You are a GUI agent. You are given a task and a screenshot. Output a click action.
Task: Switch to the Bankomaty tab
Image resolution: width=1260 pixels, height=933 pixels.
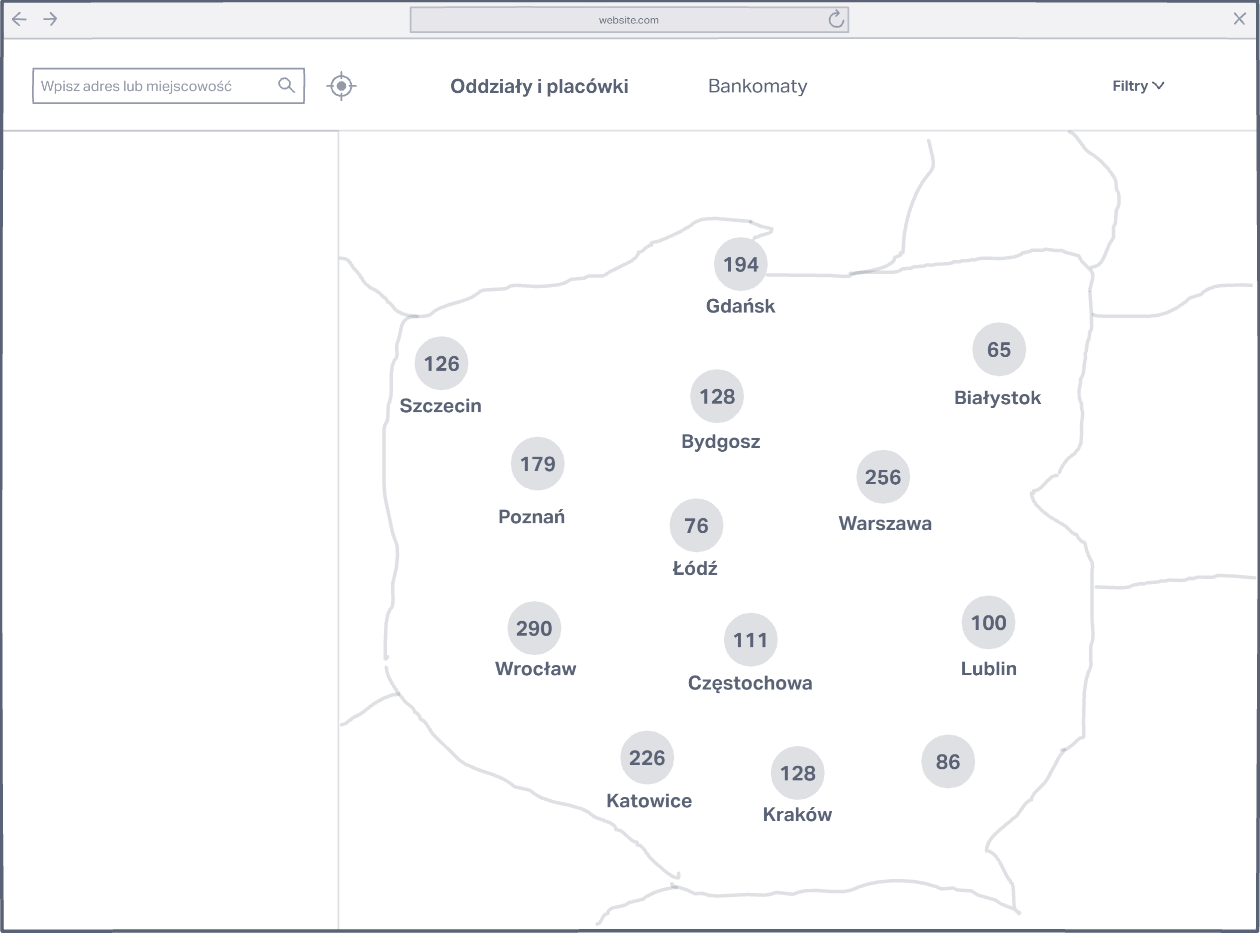(x=757, y=86)
